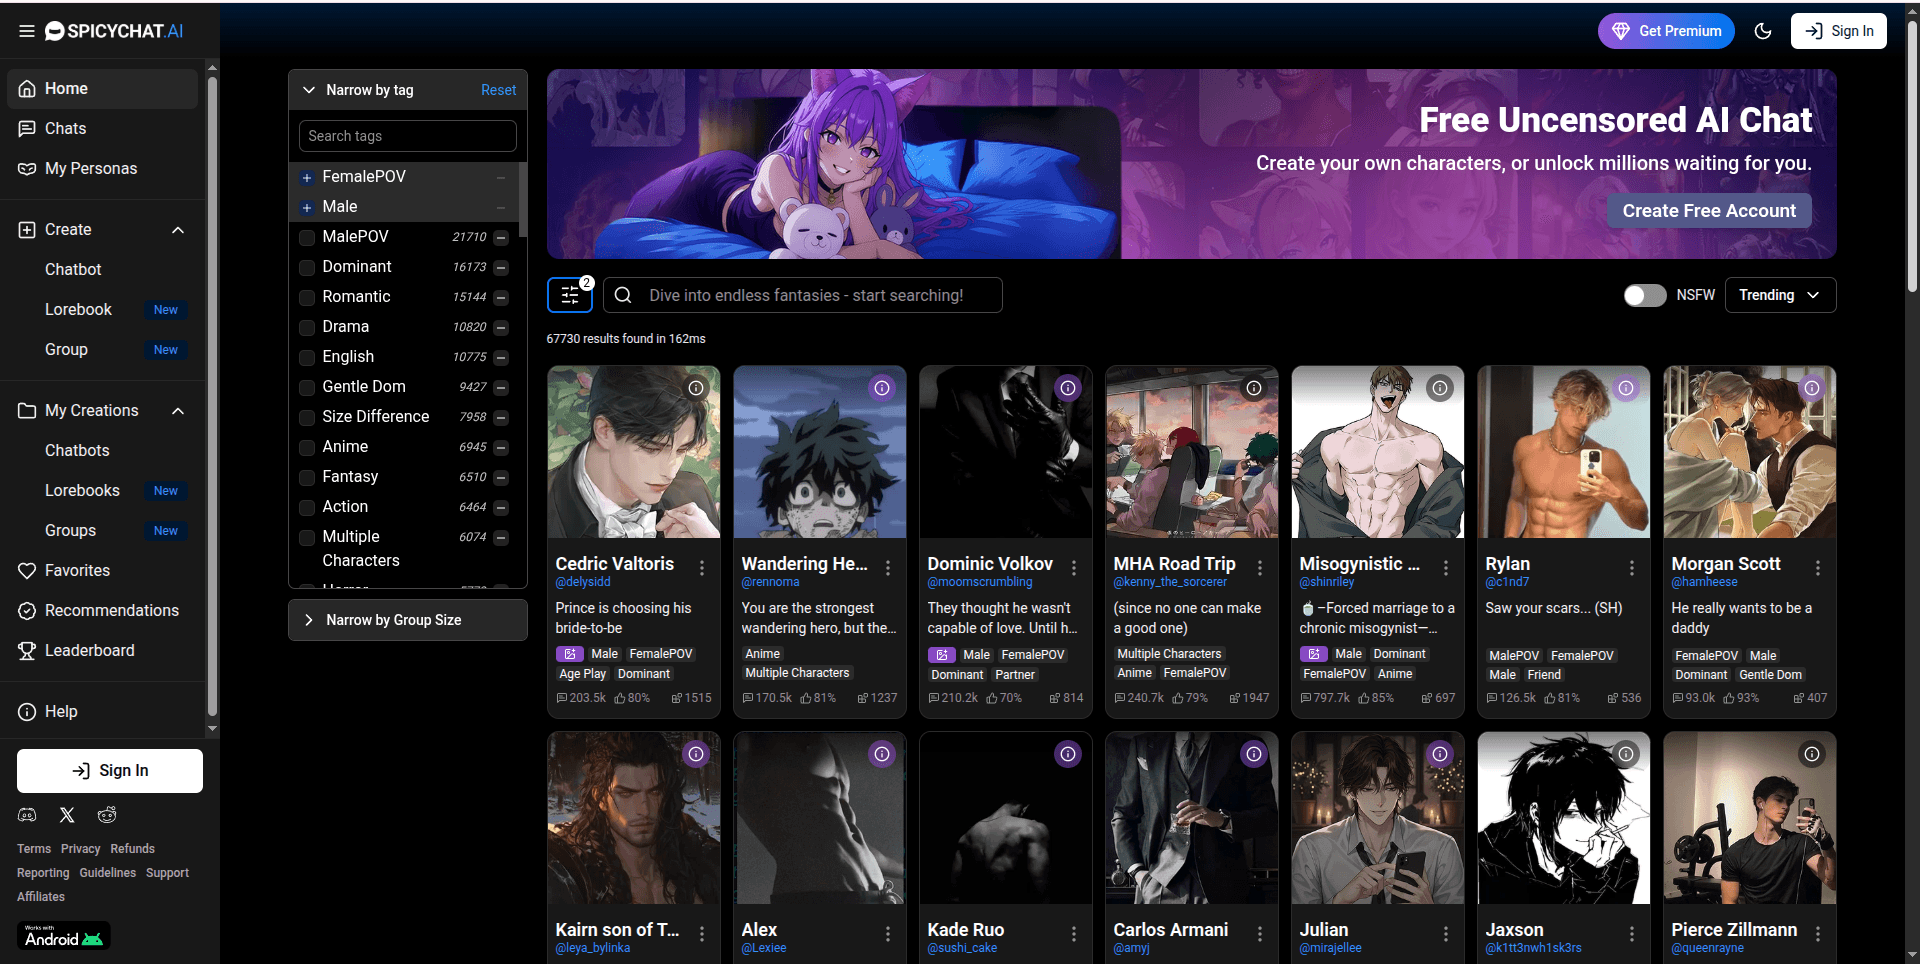Click info icon on Cedric Valtoris card
Image resolution: width=1920 pixels, height=964 pixels.
click(696, 388)
